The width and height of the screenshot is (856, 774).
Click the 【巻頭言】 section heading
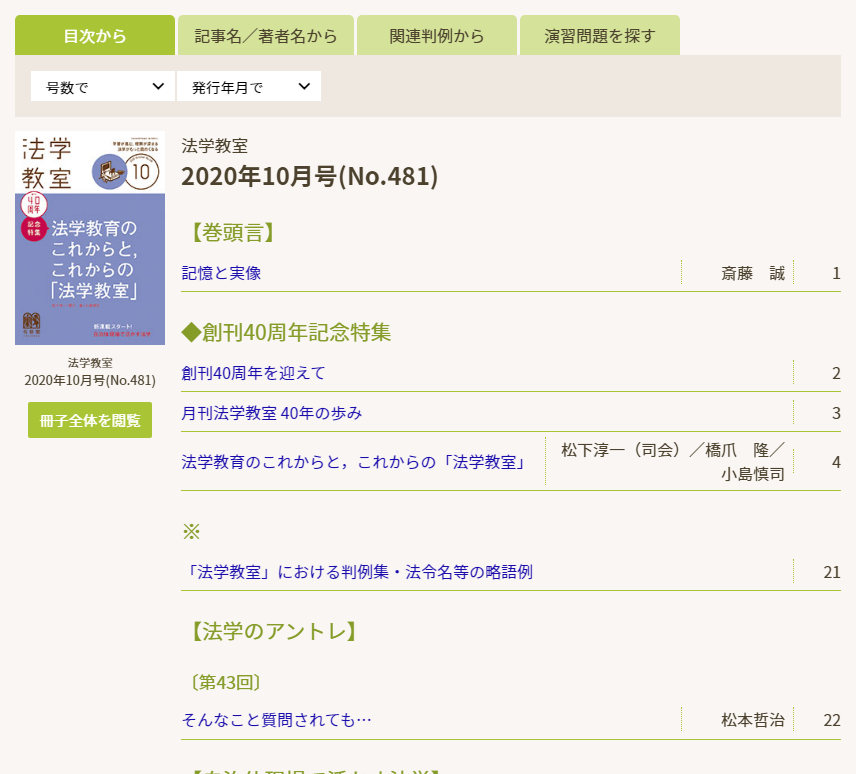[233, 233]
